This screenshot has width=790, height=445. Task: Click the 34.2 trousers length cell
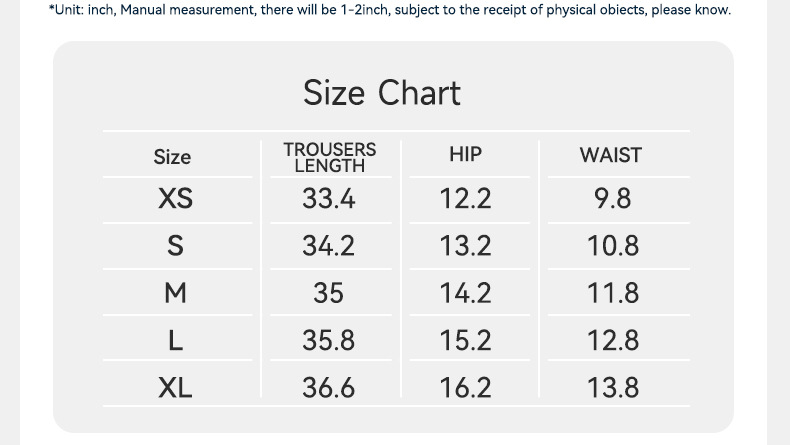[x=328, y=246]
